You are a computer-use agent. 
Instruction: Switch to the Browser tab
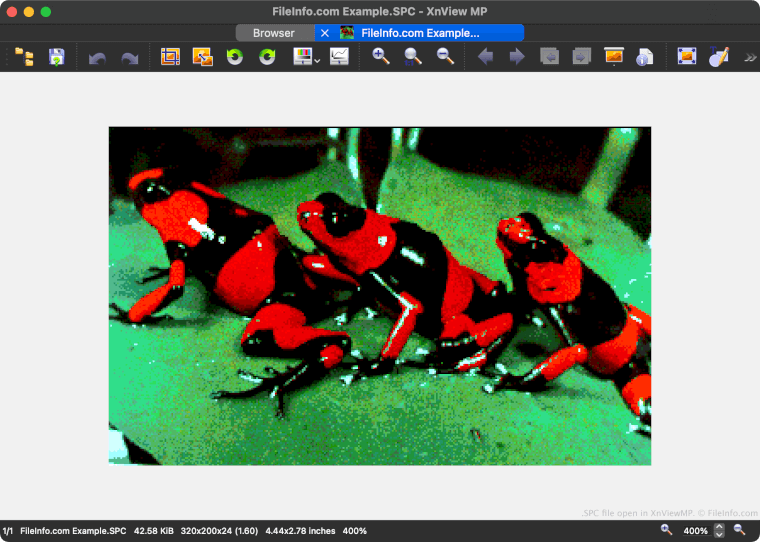pos(273,33)
